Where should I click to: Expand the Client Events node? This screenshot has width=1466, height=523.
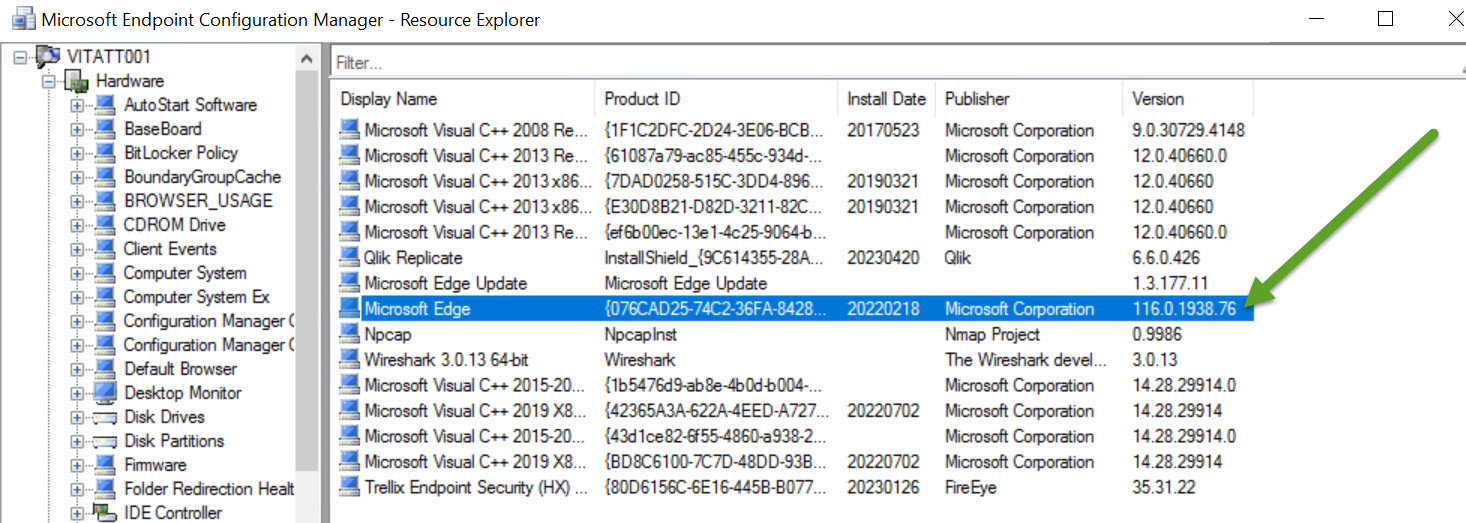point(77,249)
